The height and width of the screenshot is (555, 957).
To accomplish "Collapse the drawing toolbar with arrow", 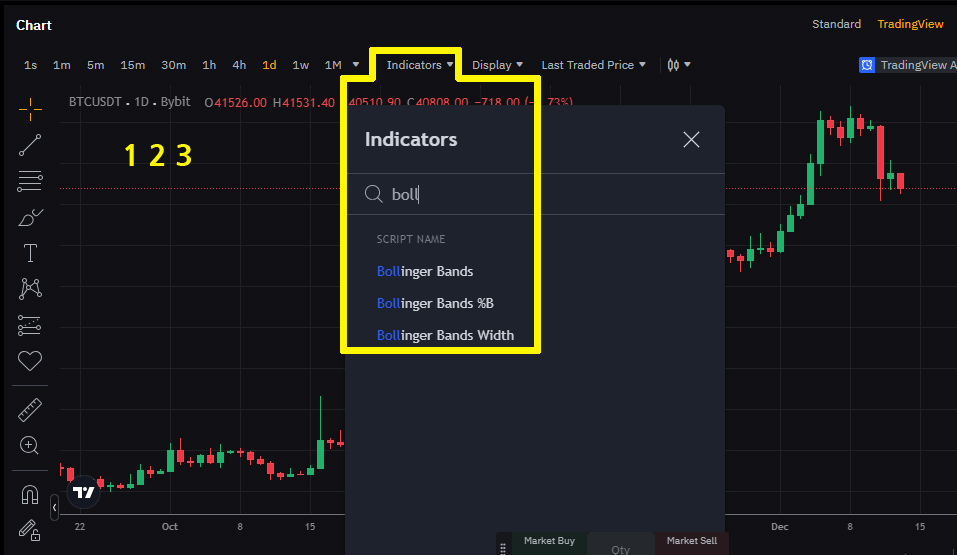I will click(54, 507).
